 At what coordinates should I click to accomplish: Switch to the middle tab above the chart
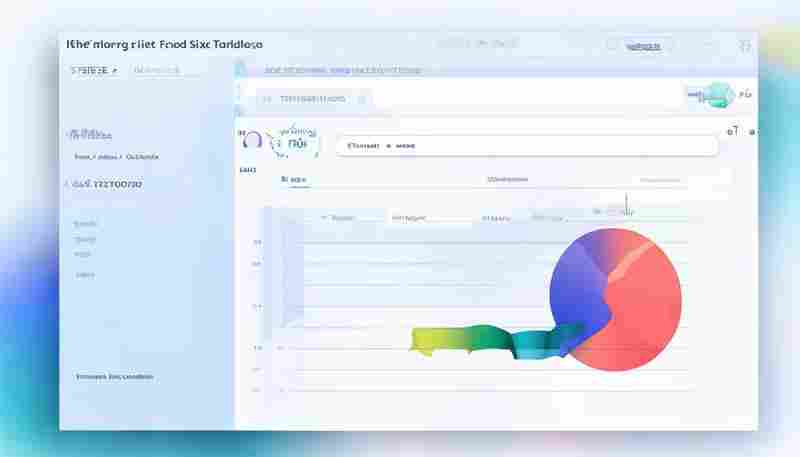pos(507,180)
